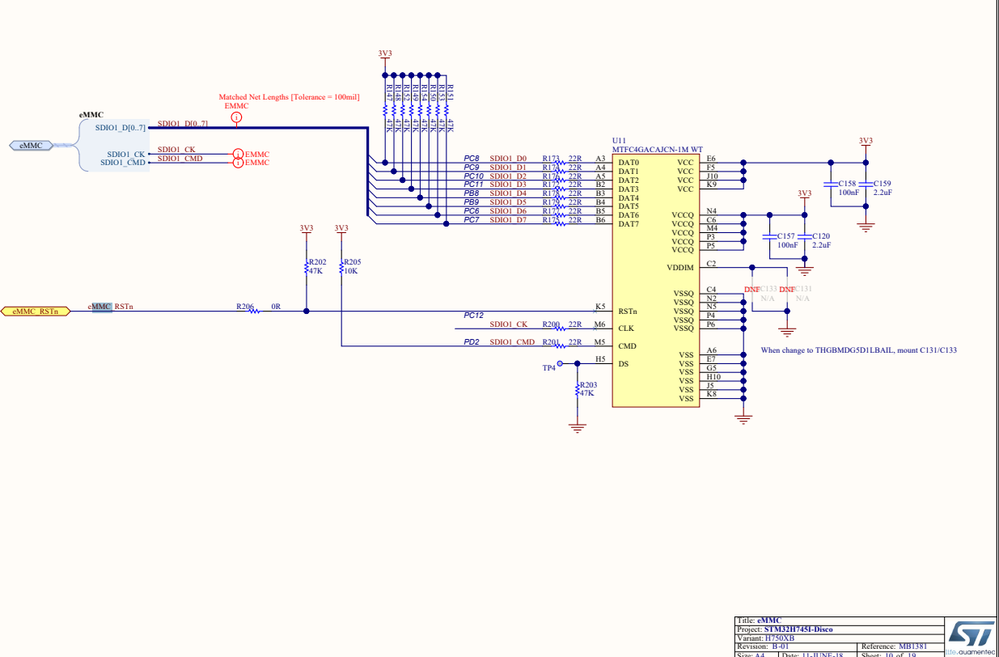Click Title eMMC field in title block

(759, 621)
